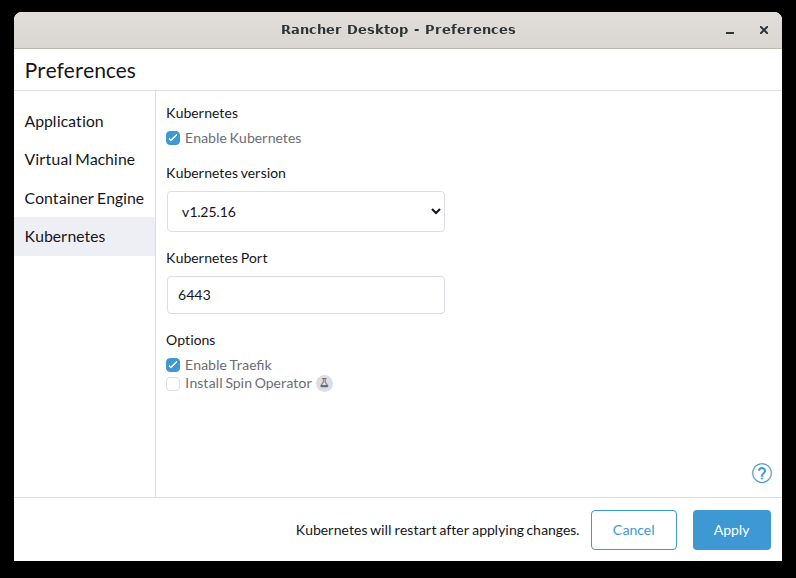
Task: Click the 'Kubernetes Port' field label
Action: (217, 258)
